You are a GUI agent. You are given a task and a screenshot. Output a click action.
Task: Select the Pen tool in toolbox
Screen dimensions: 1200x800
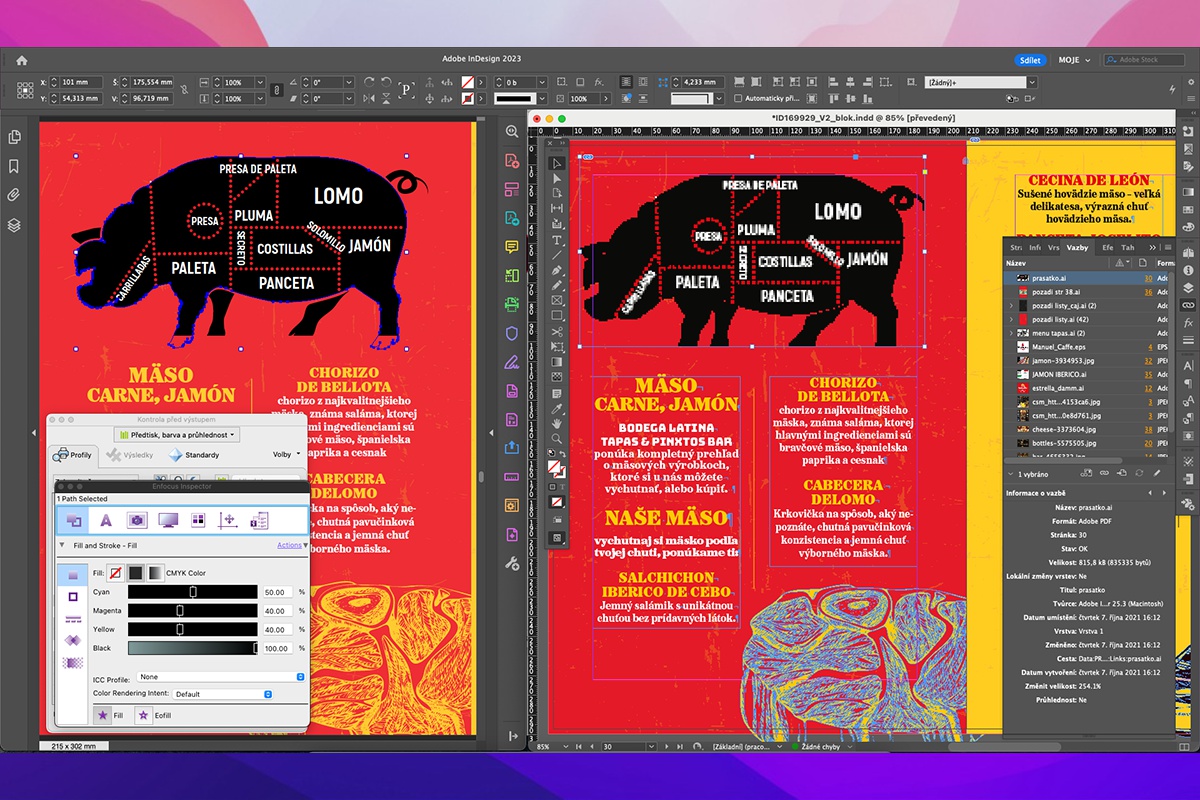[558, 271]
